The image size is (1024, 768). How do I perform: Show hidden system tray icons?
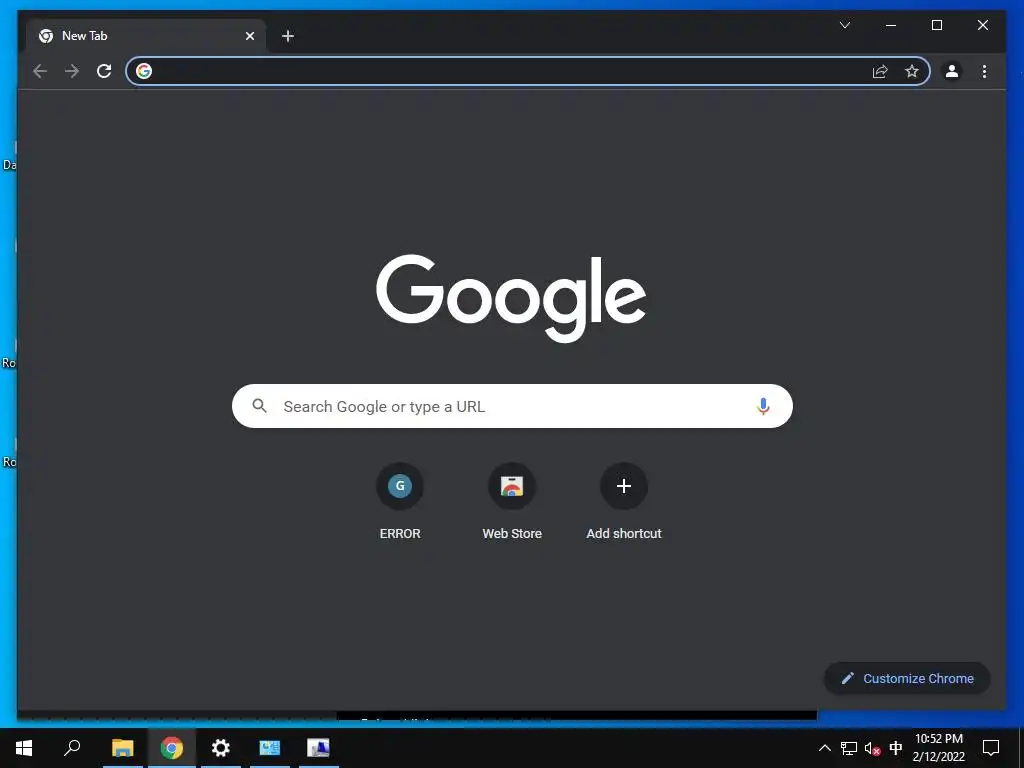coord(825,748)
